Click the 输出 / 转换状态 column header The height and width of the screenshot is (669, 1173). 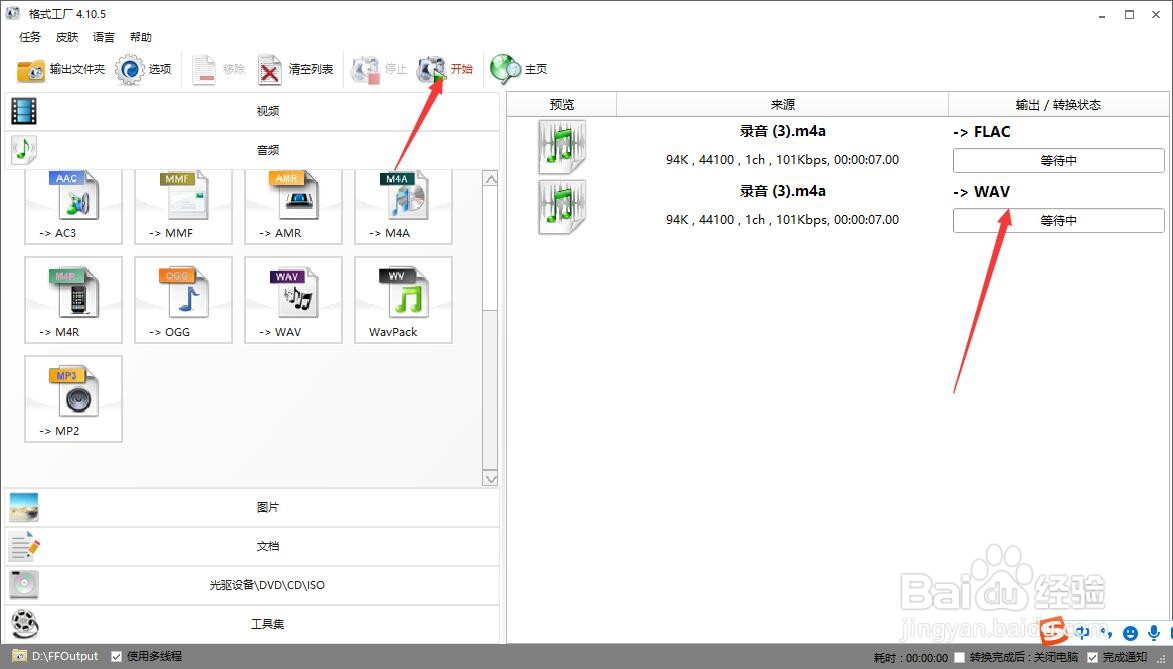coord(1059,105)
